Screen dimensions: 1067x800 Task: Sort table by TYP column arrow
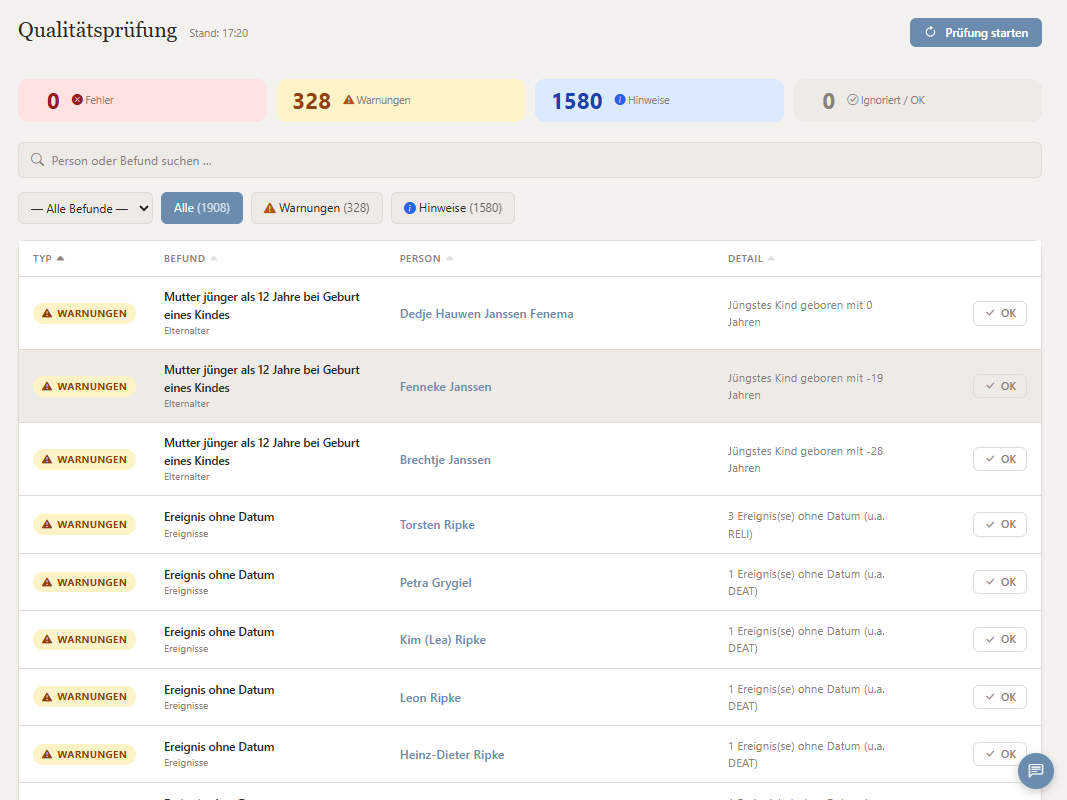61,259
